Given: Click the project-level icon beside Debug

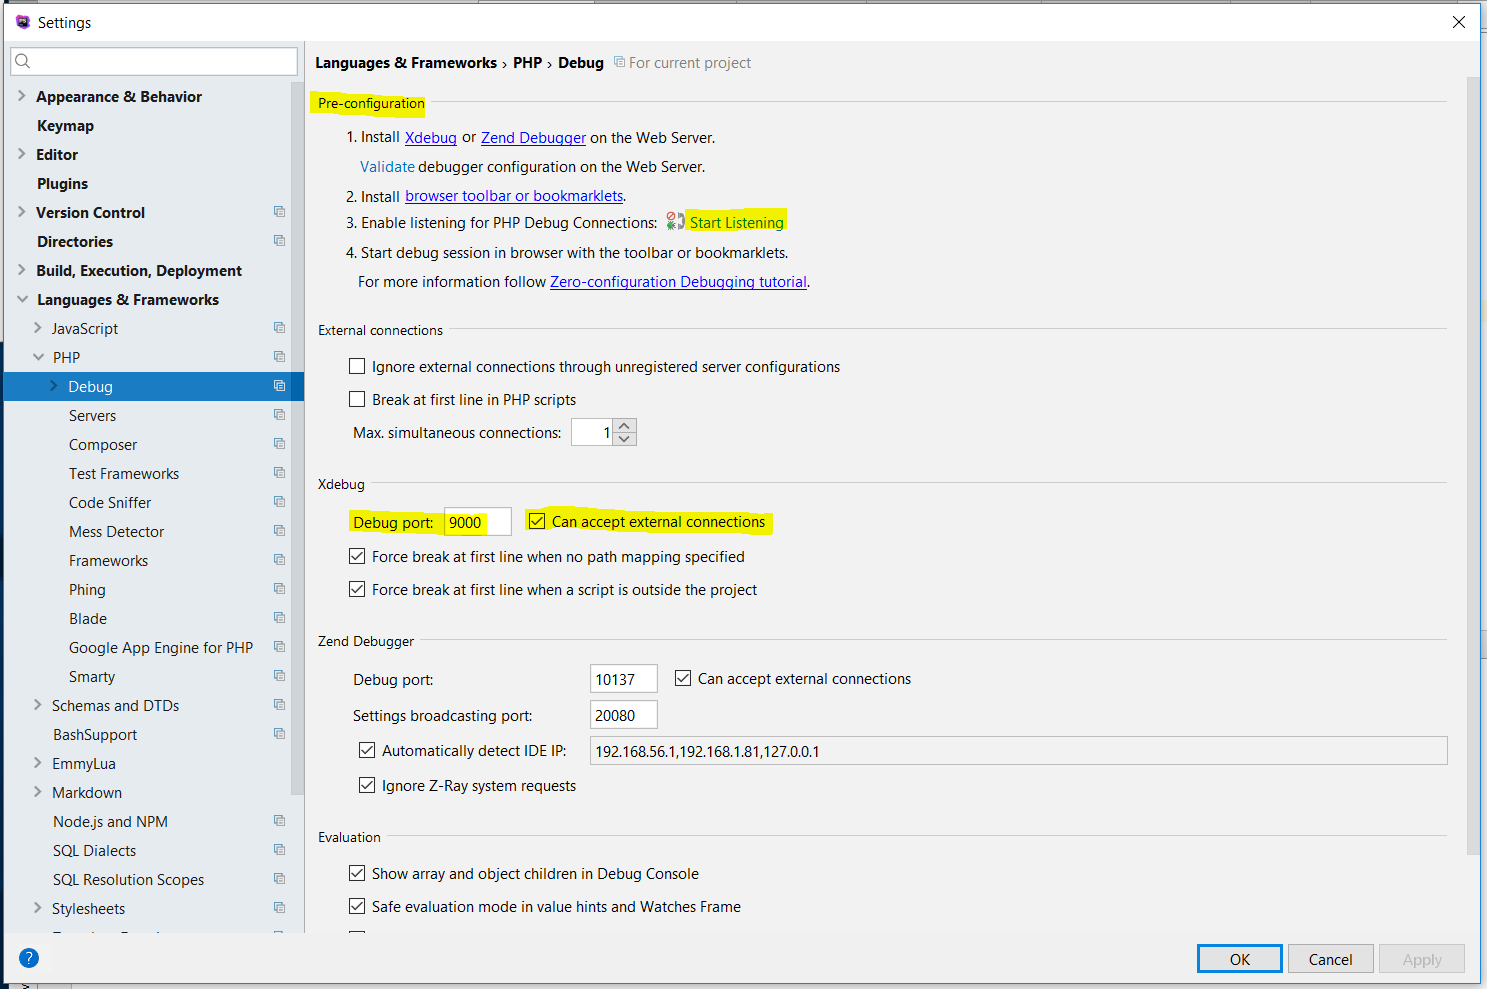Looking at the screenshot, I should [279, 386].
